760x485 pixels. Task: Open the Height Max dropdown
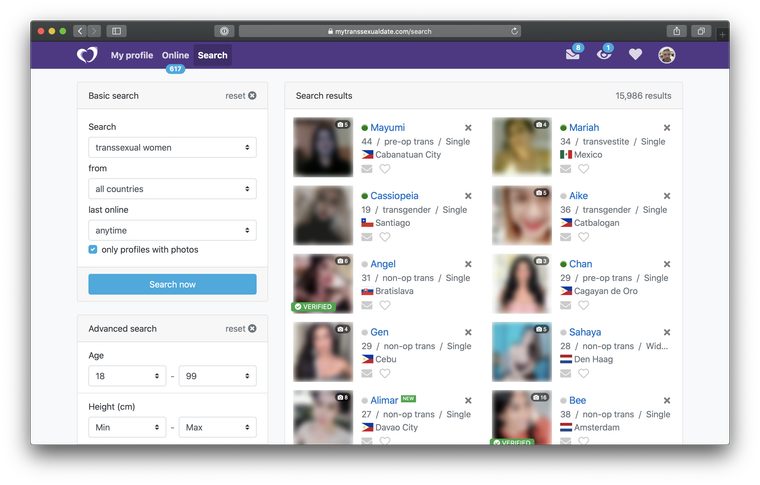pyautogui.click(x=218, y=427)
